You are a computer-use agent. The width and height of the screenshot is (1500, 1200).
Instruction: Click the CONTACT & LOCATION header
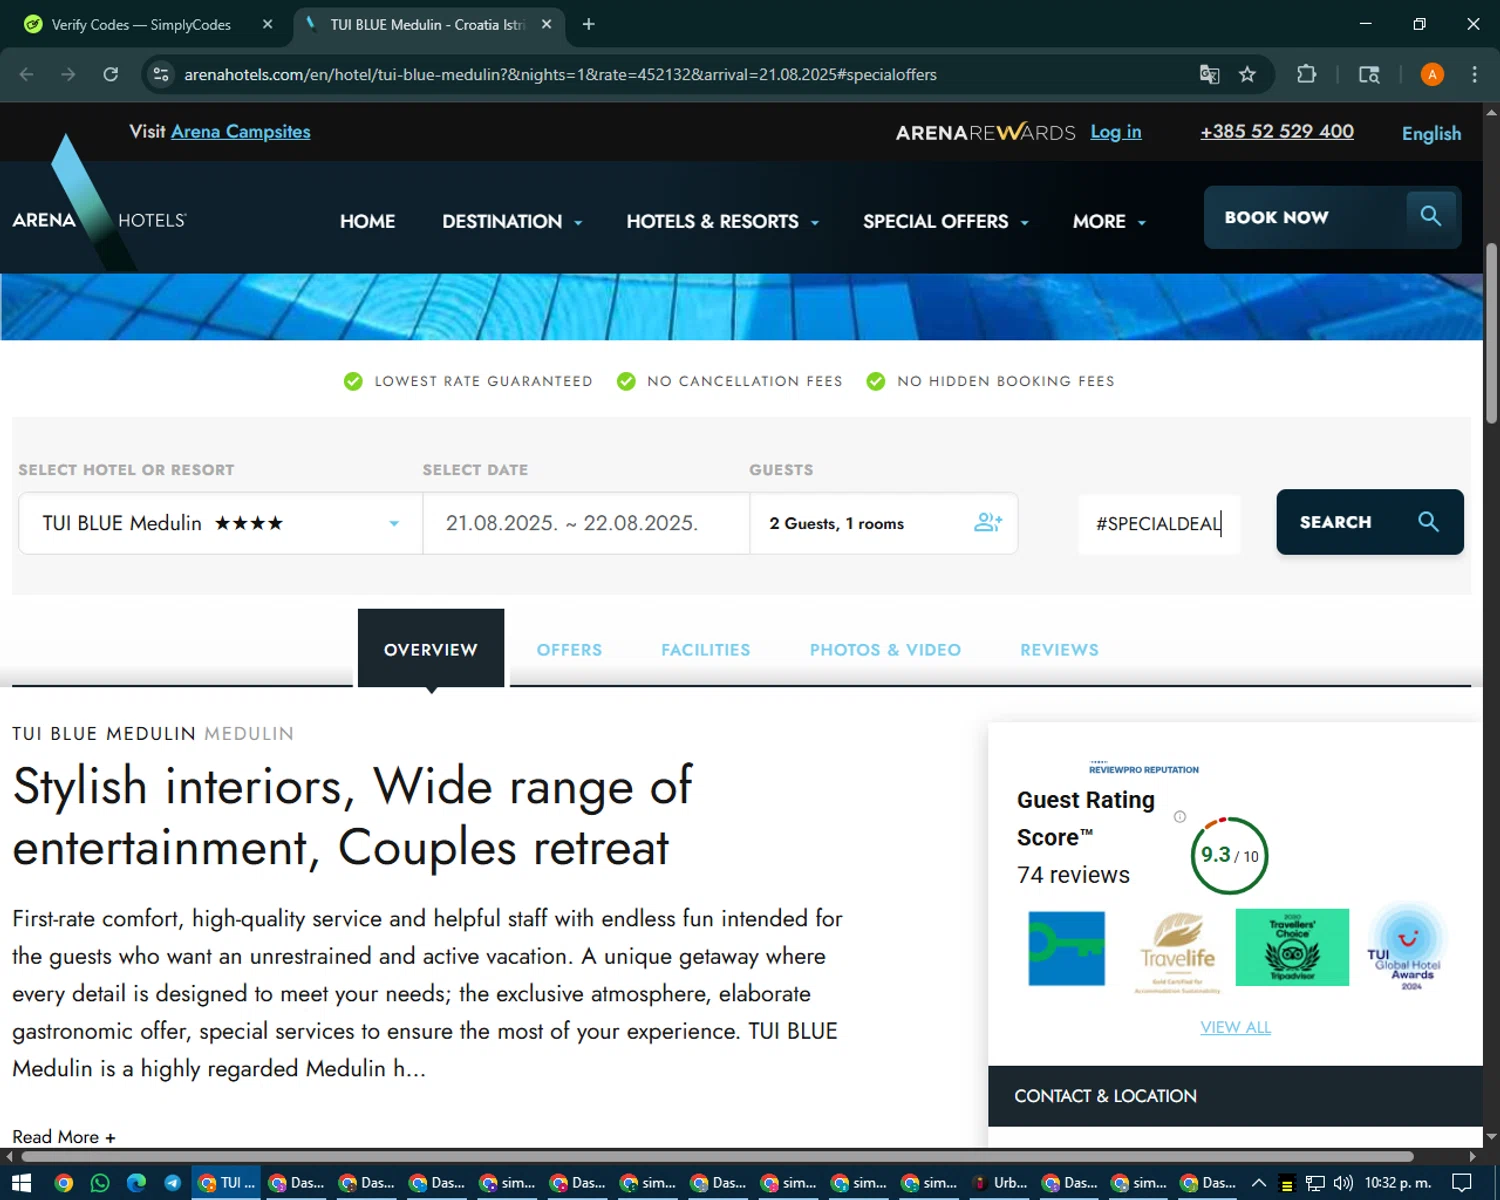(1235, 1096)
